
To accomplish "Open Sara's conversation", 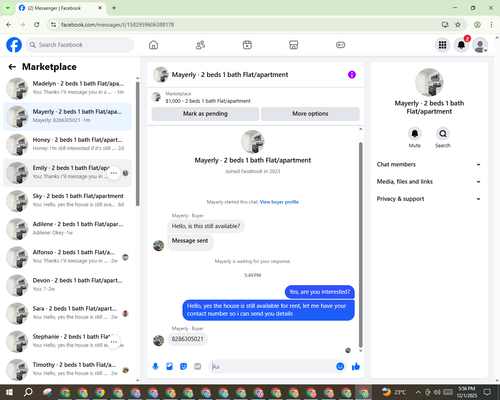I will [x=68, y=313].
